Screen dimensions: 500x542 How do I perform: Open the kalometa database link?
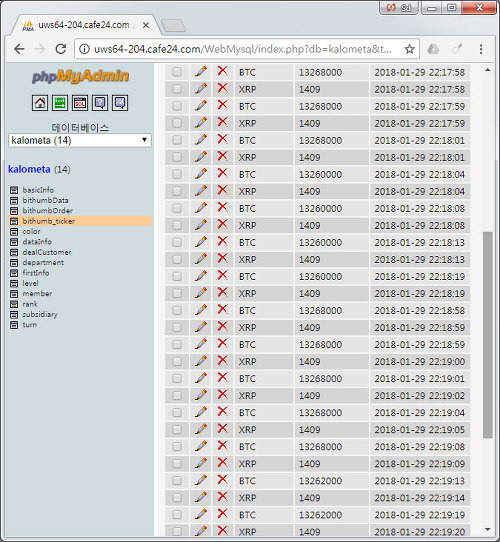coord(29,169)
